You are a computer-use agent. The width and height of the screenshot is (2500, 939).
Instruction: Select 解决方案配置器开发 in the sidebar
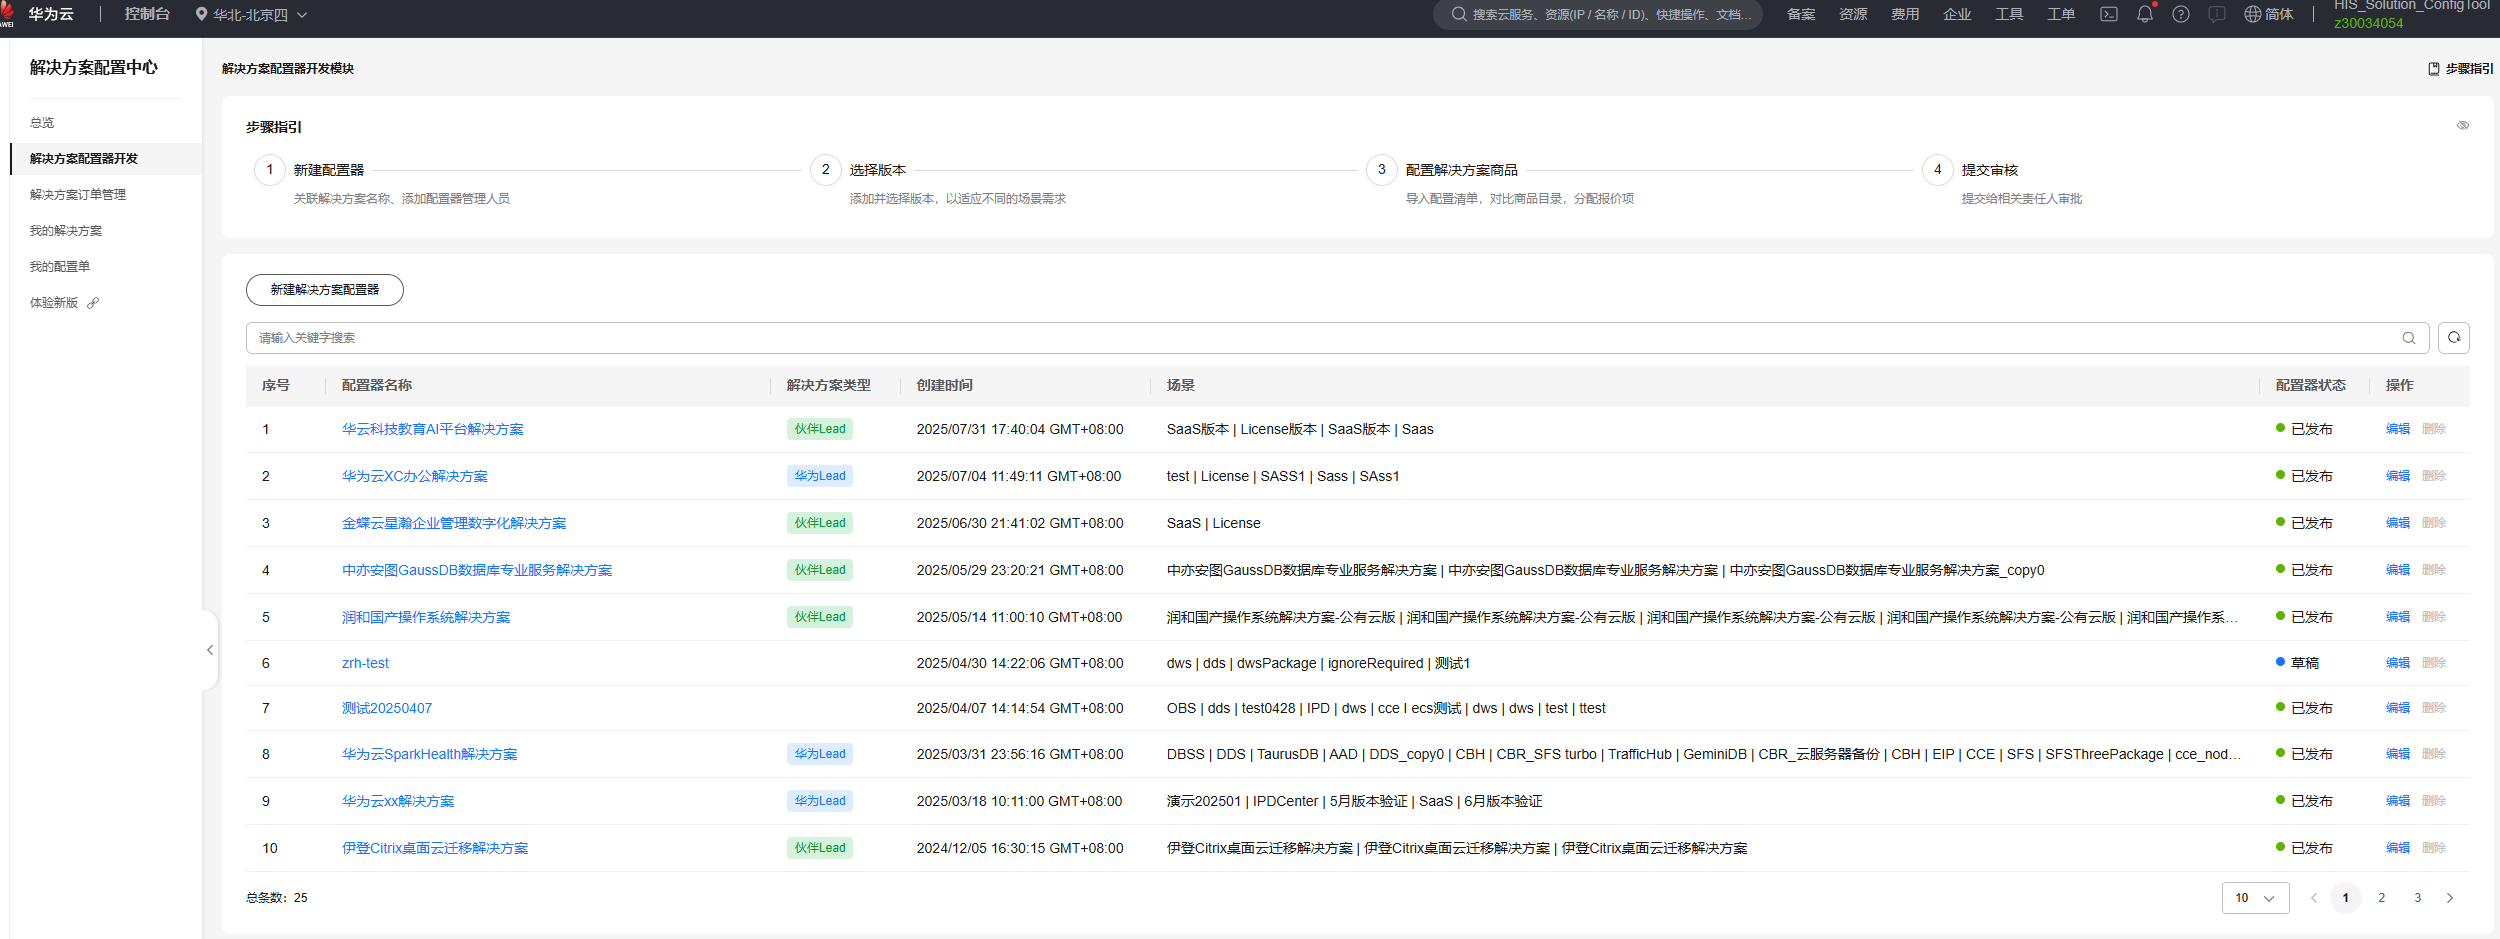coord(106,159)
